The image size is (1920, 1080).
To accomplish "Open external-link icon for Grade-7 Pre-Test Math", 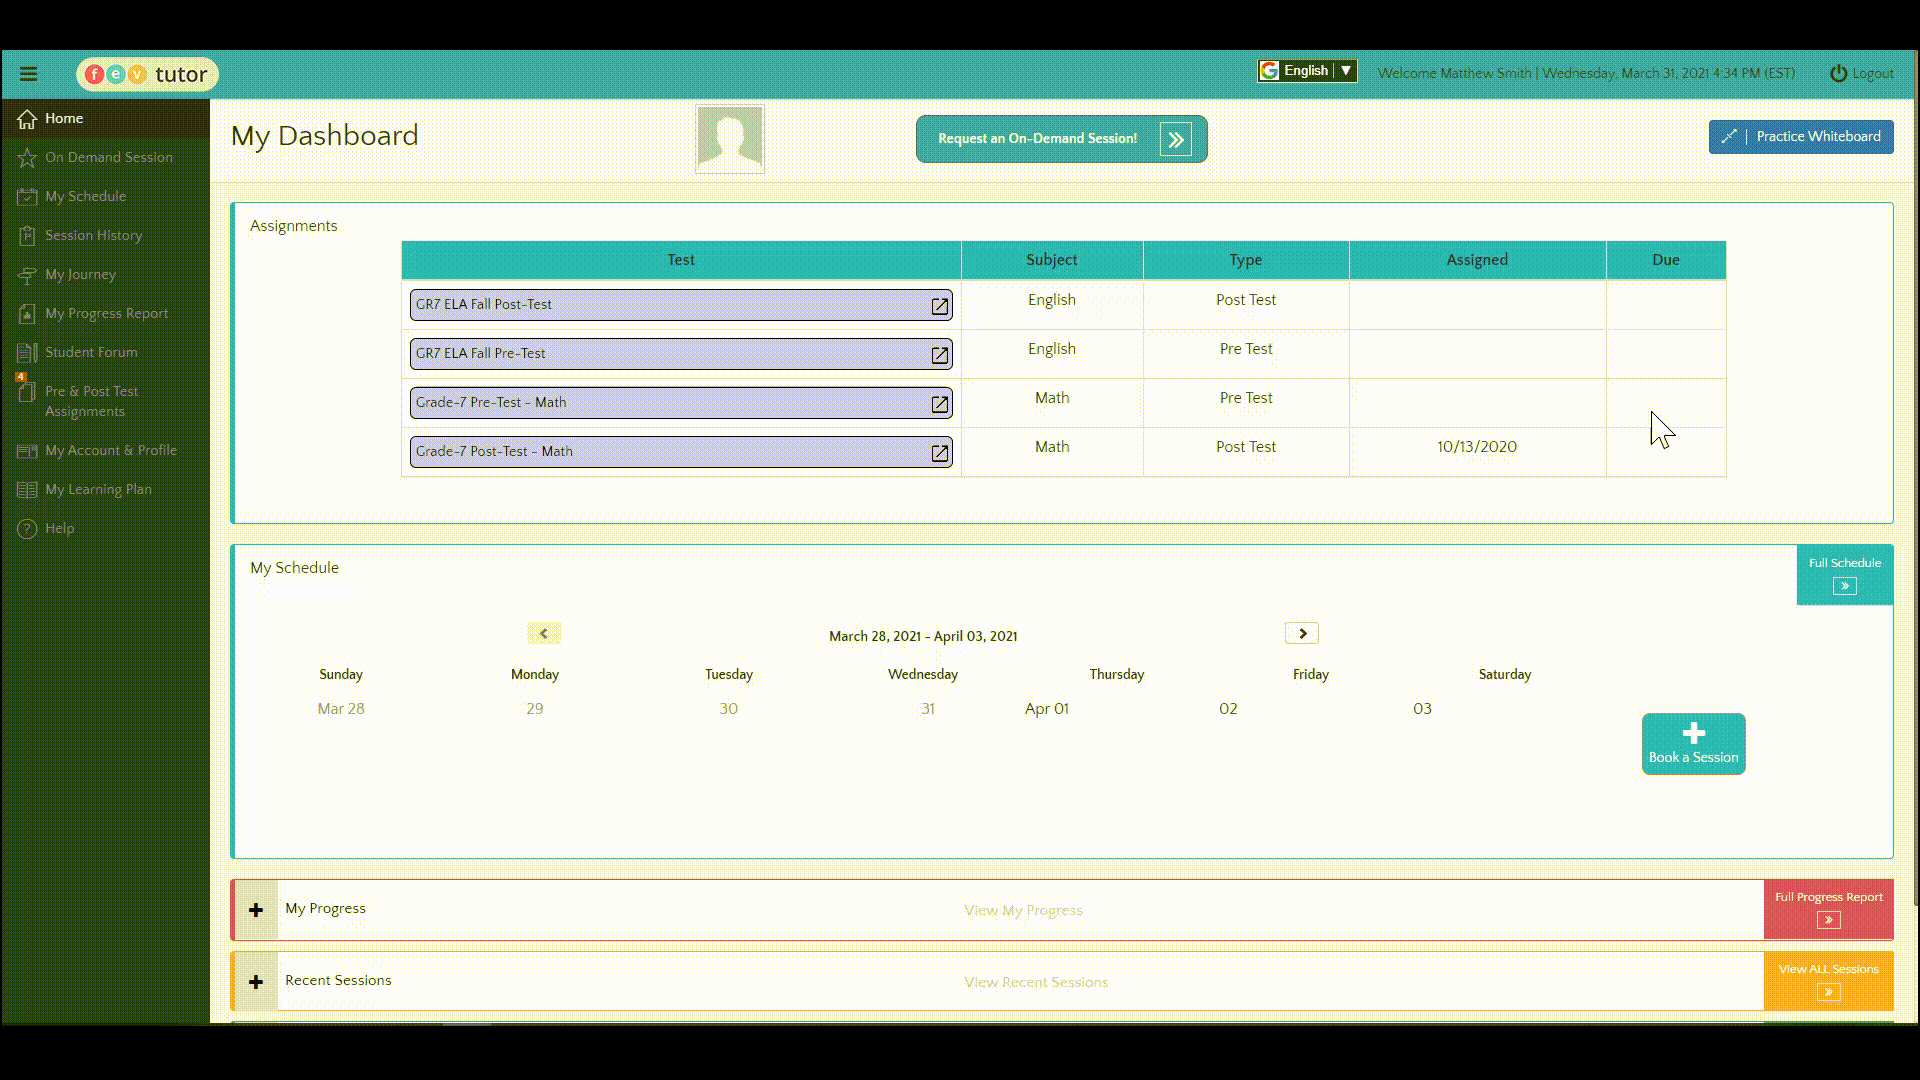I will (x=939, y=404).
